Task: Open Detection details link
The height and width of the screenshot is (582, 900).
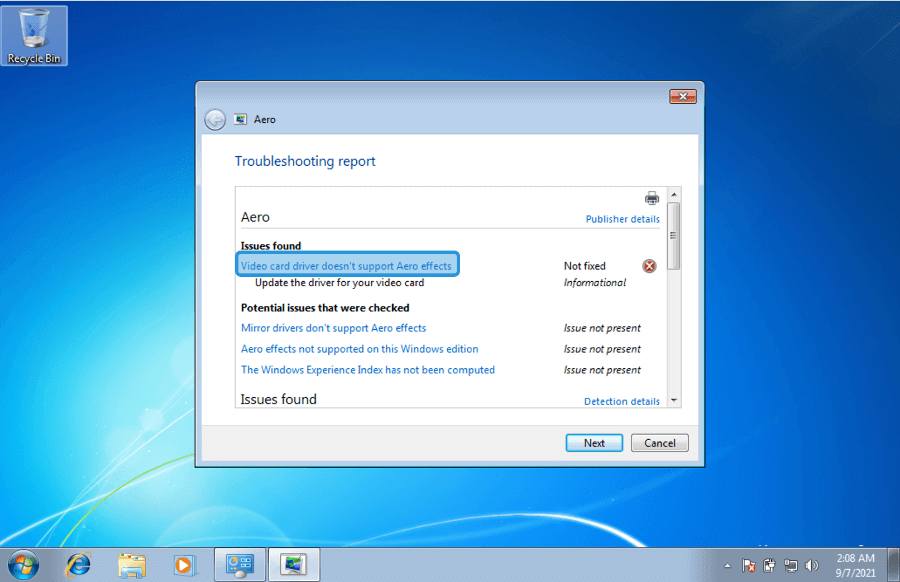Action: [622, 401]
